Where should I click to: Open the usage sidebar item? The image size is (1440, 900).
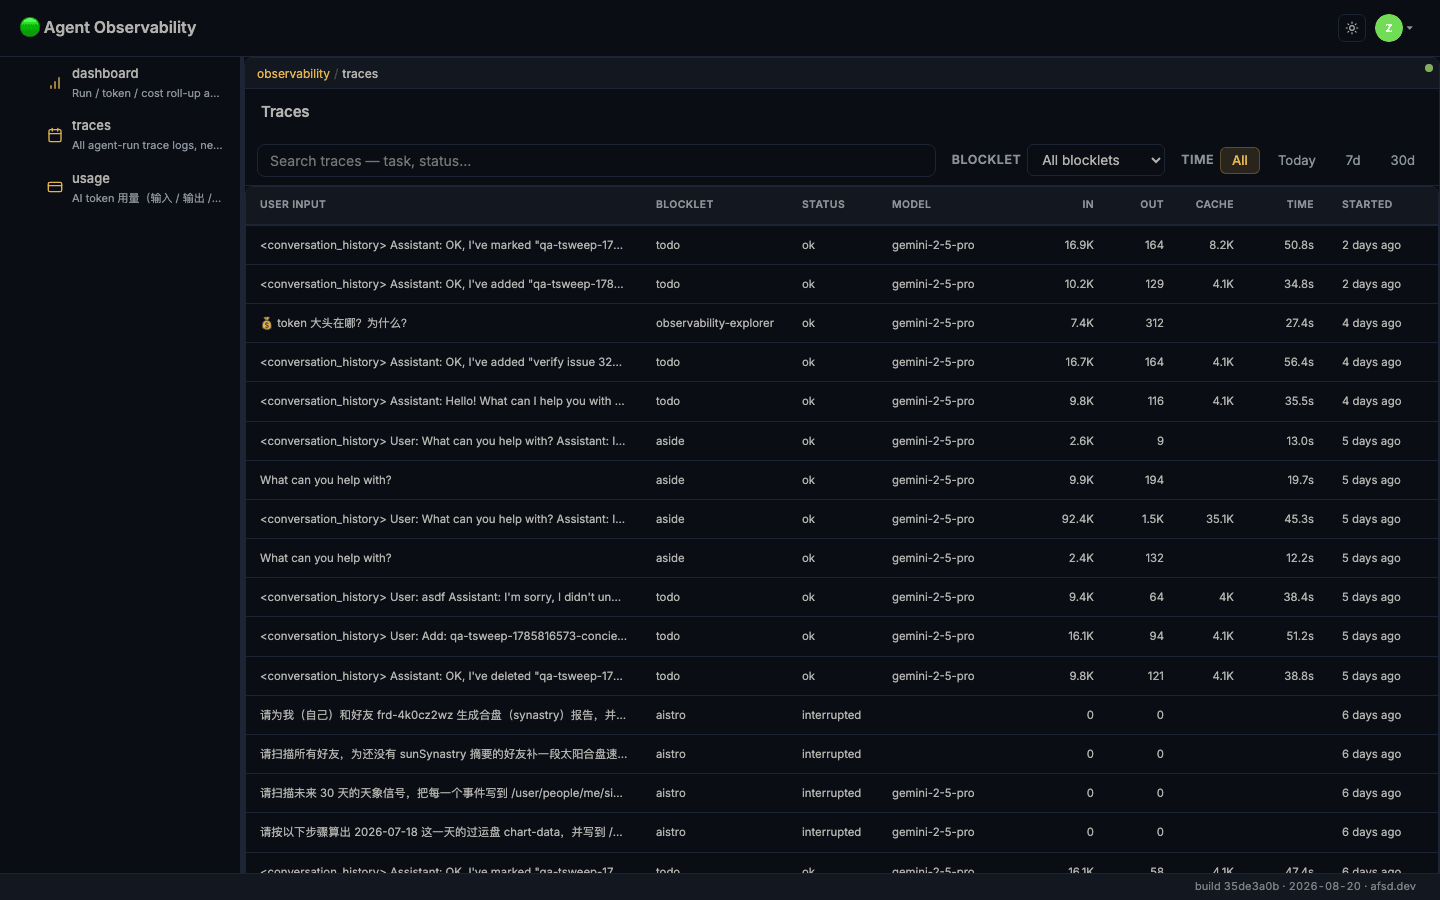[135, 188]
